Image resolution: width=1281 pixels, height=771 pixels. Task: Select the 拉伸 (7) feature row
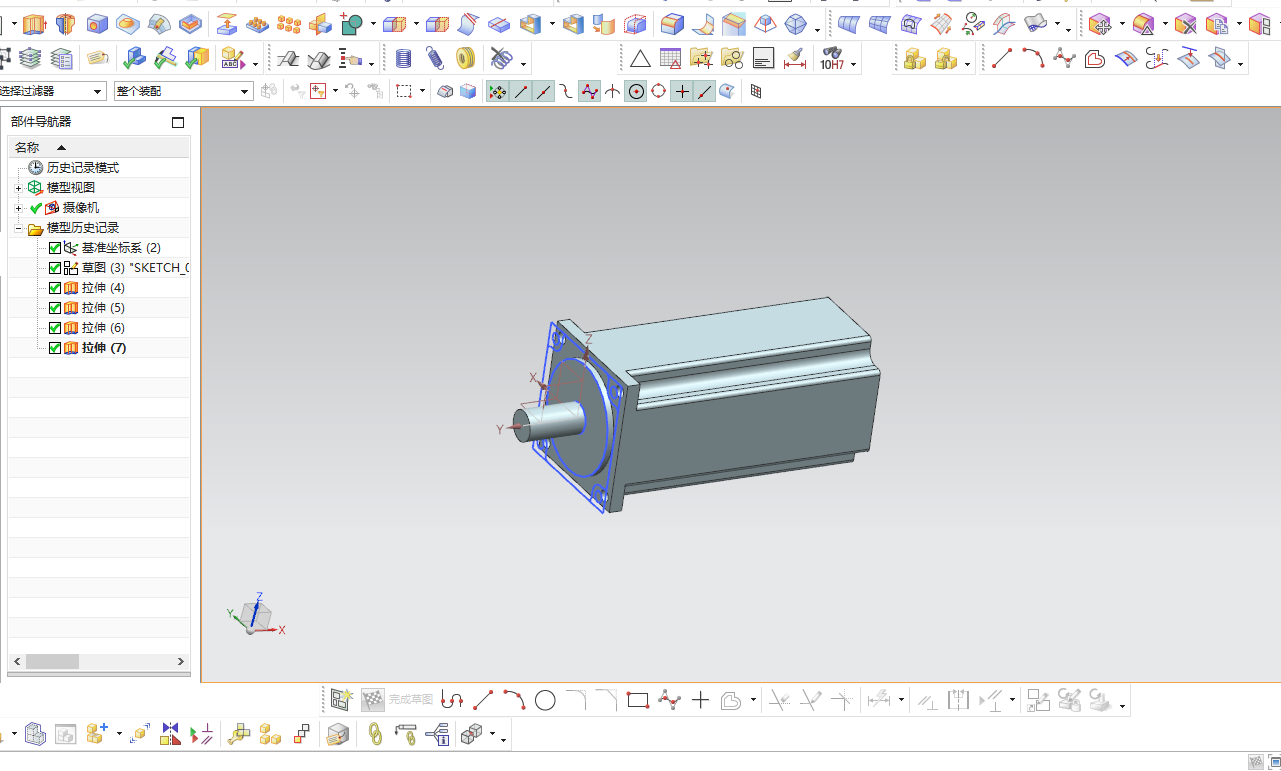98,348
